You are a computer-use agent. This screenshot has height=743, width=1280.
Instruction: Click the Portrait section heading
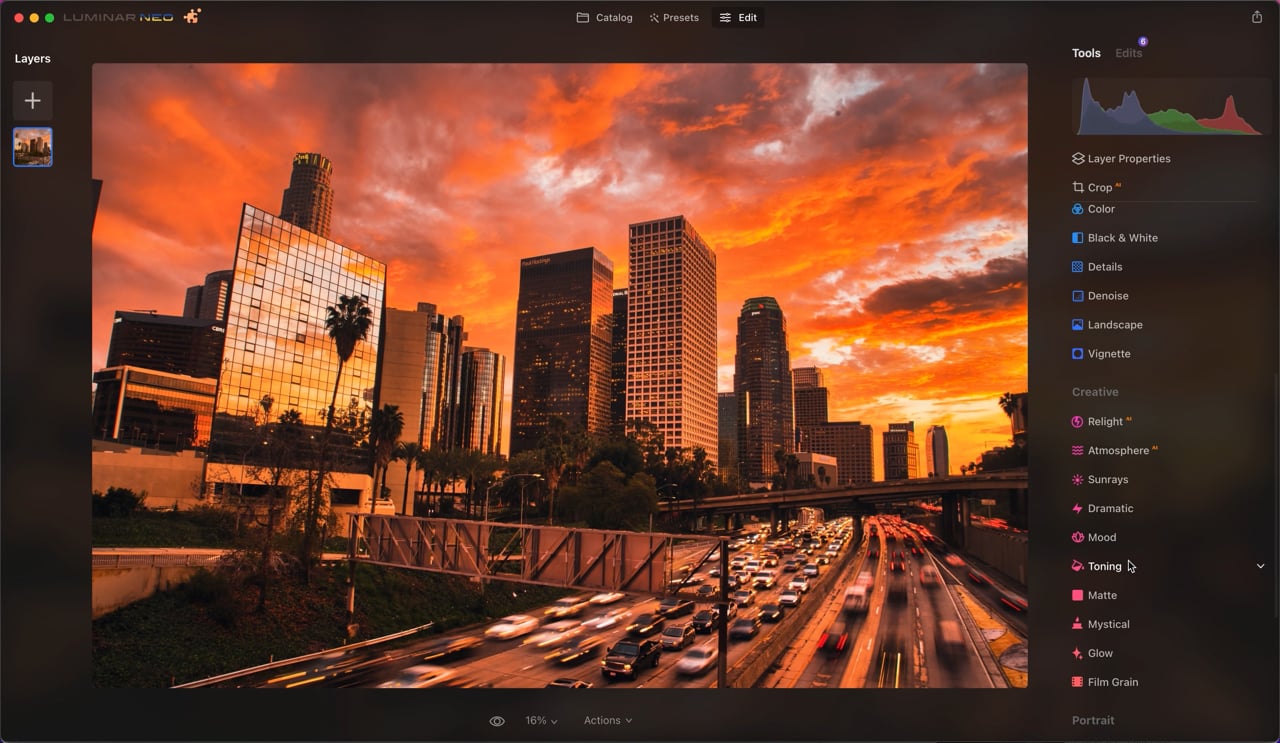point(1093,720)
